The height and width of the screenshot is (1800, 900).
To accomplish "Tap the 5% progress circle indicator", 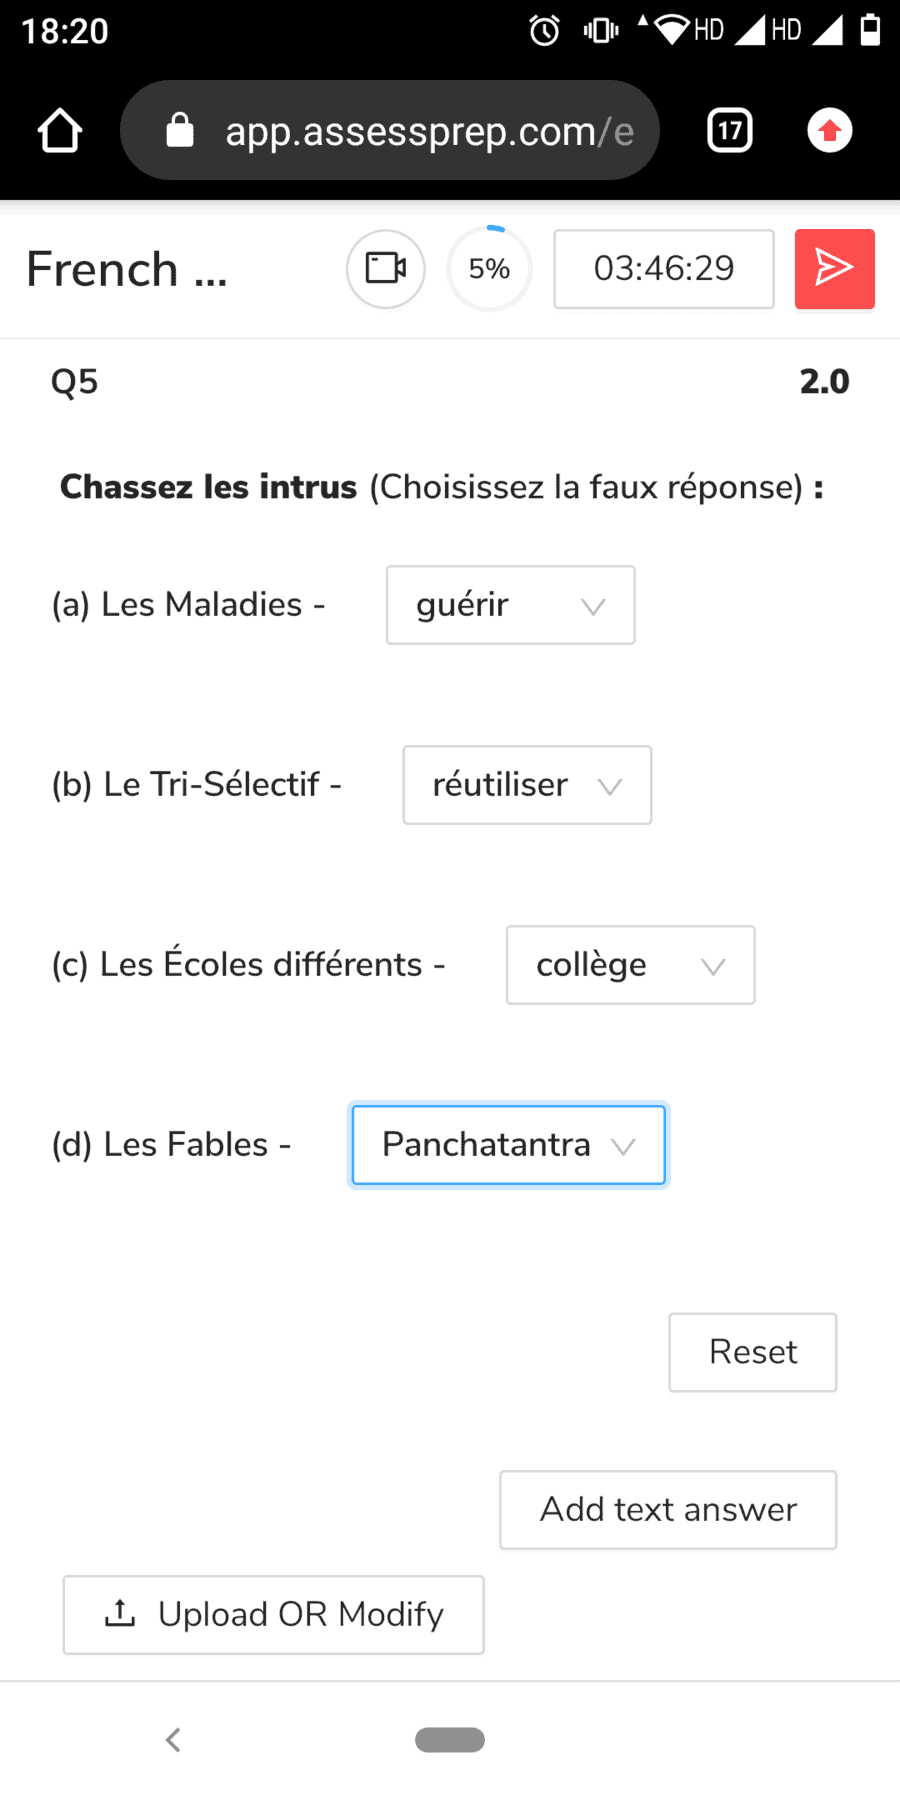I will [489, 269].
